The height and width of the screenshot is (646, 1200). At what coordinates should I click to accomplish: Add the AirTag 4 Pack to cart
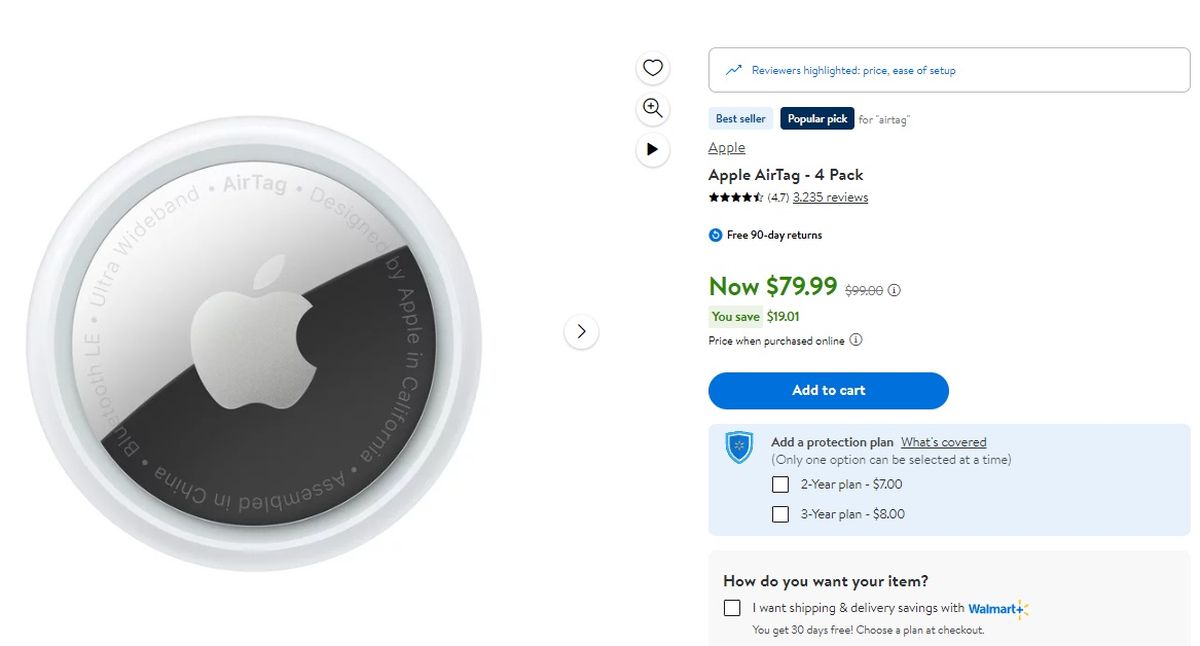(828, 390)
